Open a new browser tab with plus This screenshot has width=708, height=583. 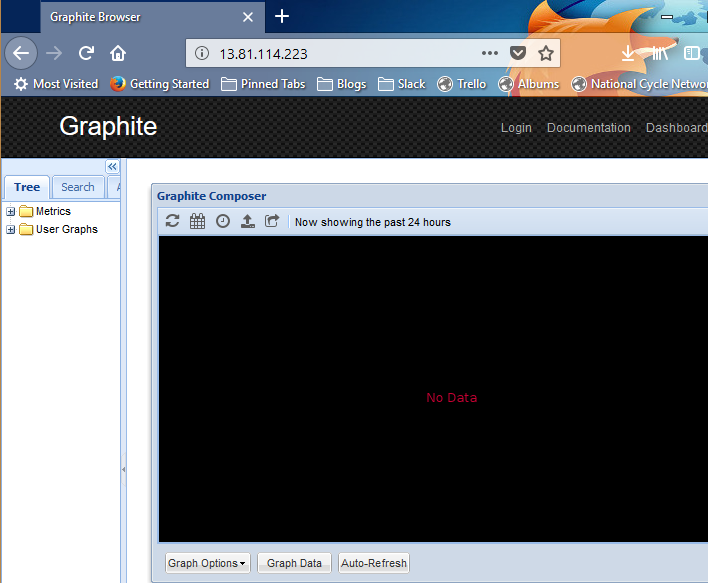pyautogui.click(x=282, y=17)
